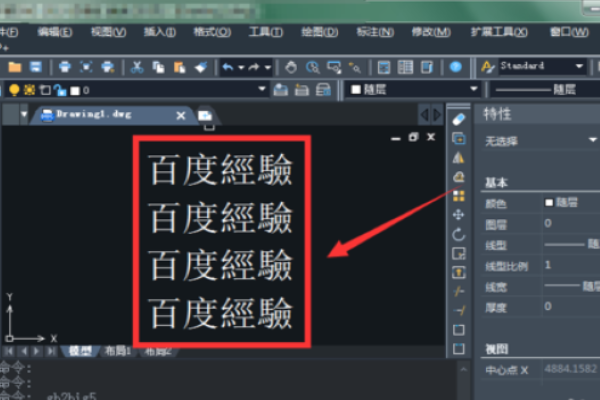Screen dimensions: 600x400
Task: Jump to last layout tab arrow
Action: (x=51, y=351)
